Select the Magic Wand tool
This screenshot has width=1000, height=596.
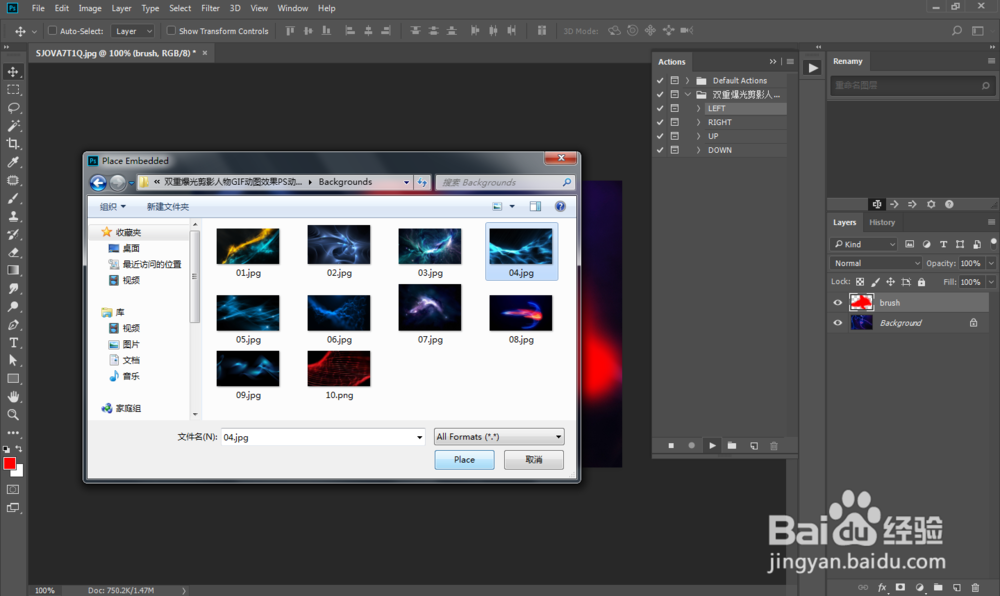(13, 126)
